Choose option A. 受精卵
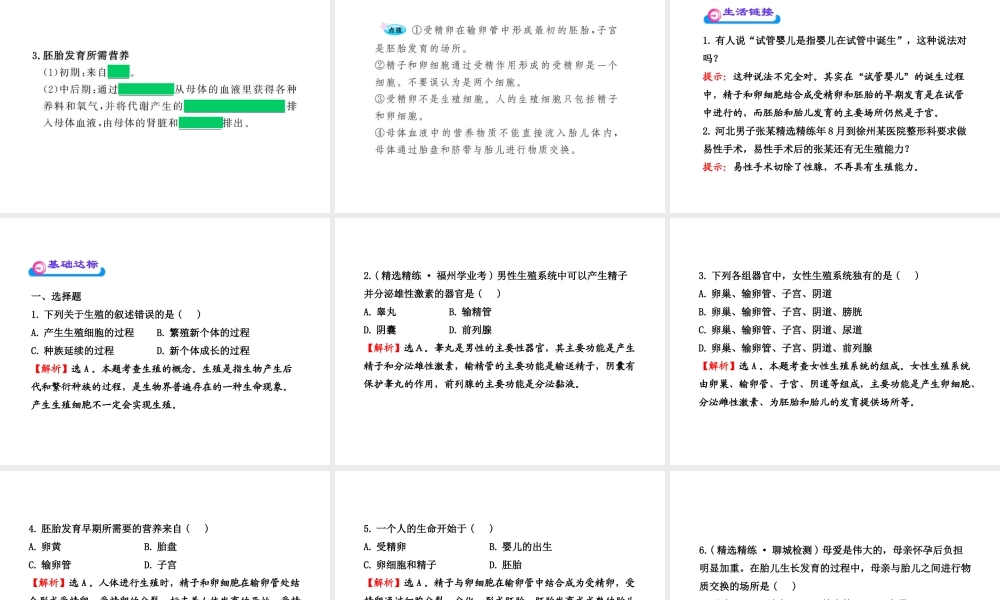 [385, 546]
